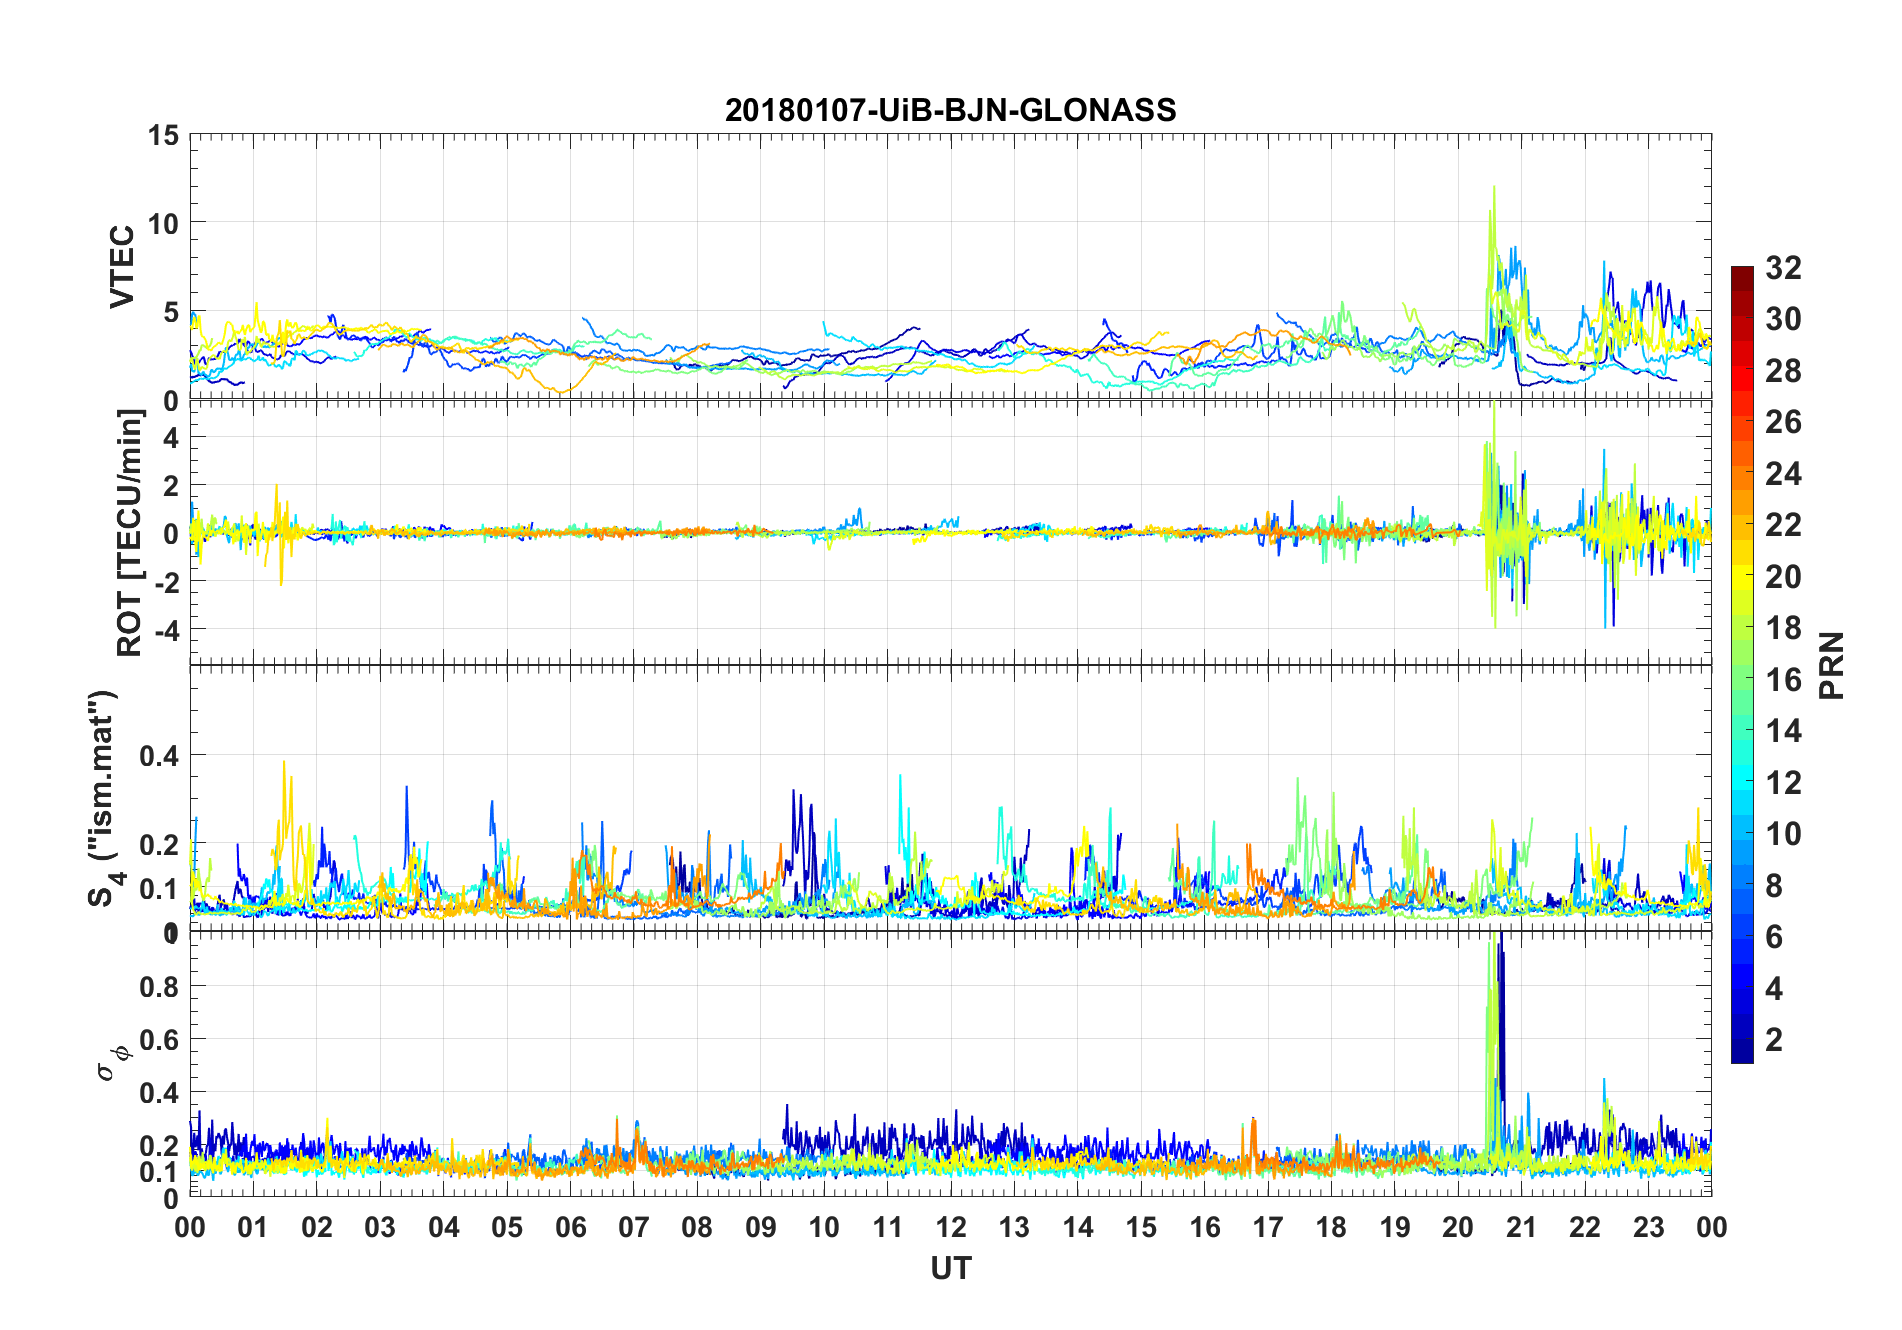Click the 15 hour tick on UT axis
Viewport: 1902px width, 1330px height.
[x=1141, y=1227]
